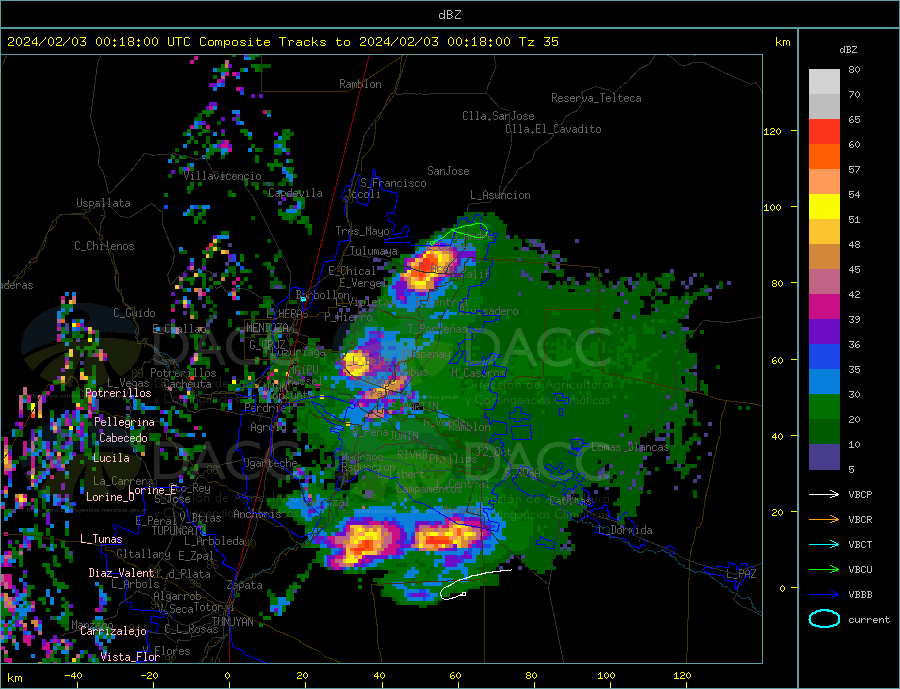Click the Uspallata label on the map
Screen dimensions: 900x689
point(103,203)
